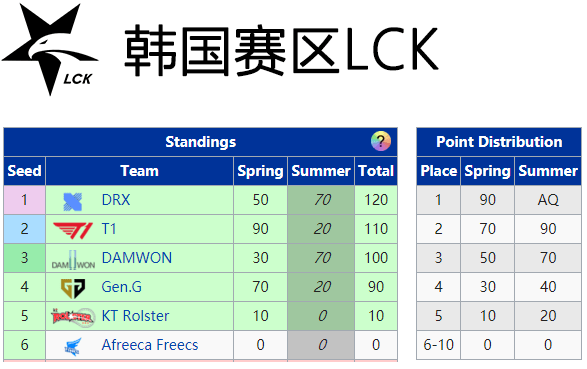
Task: Click the Point Distribution table header
Action: tap(499, 142)
